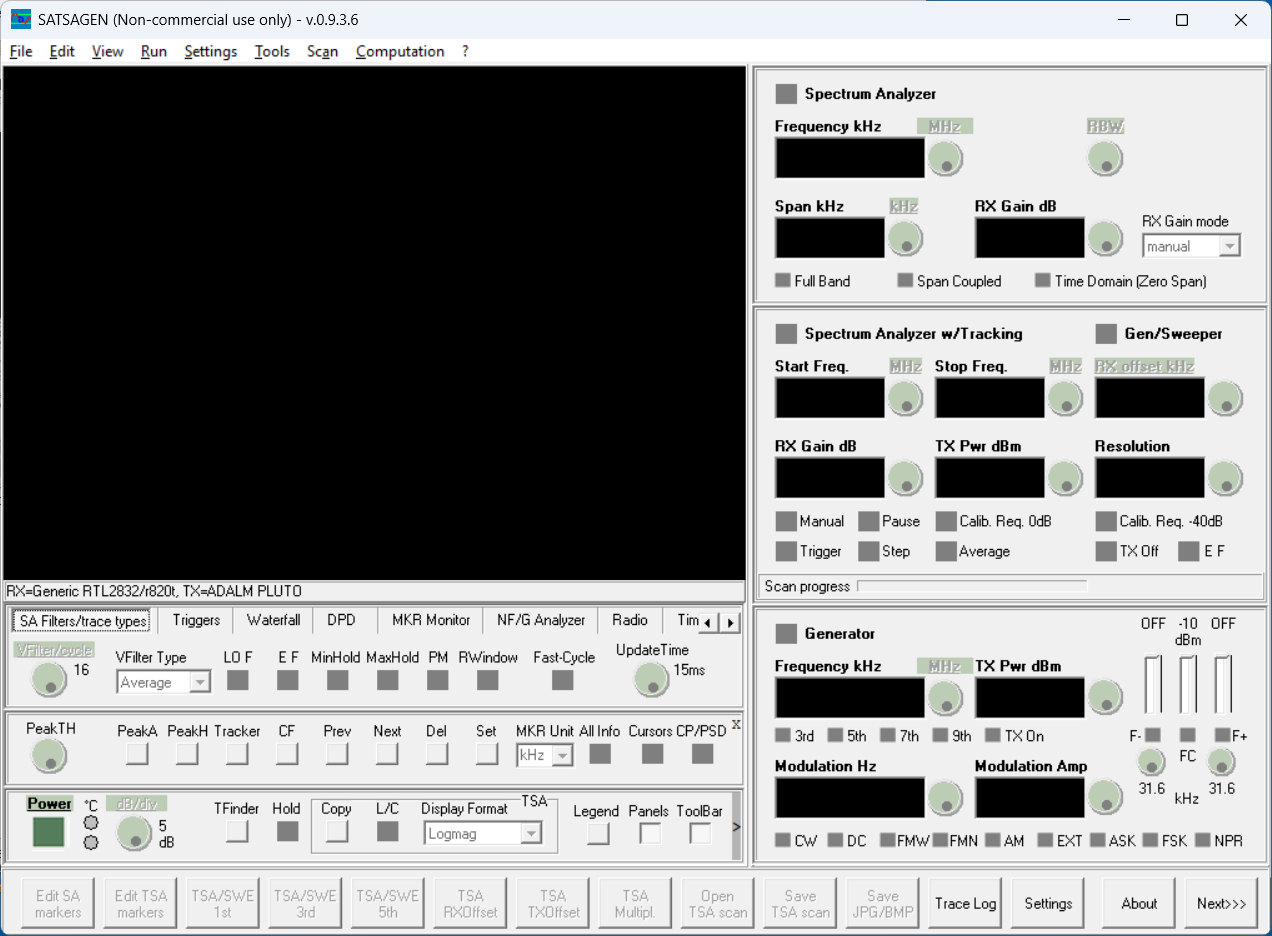
Task: Toggle the Span Coupled checkbox
Action: pos(905,281)
